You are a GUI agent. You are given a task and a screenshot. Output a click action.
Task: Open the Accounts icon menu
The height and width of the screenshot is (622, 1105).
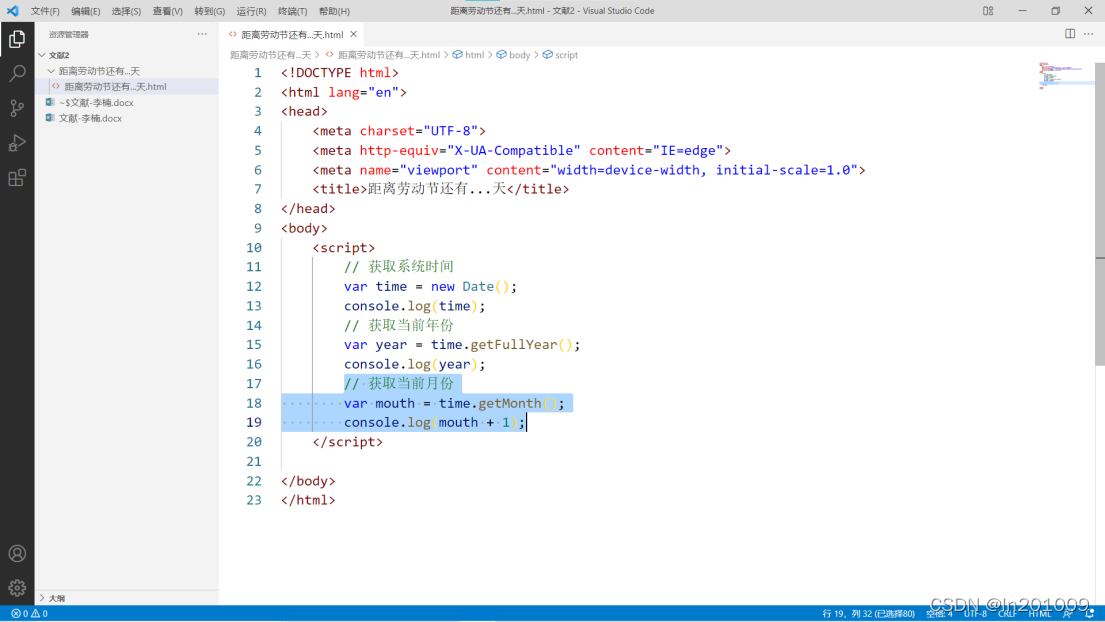tap(17, 554)
